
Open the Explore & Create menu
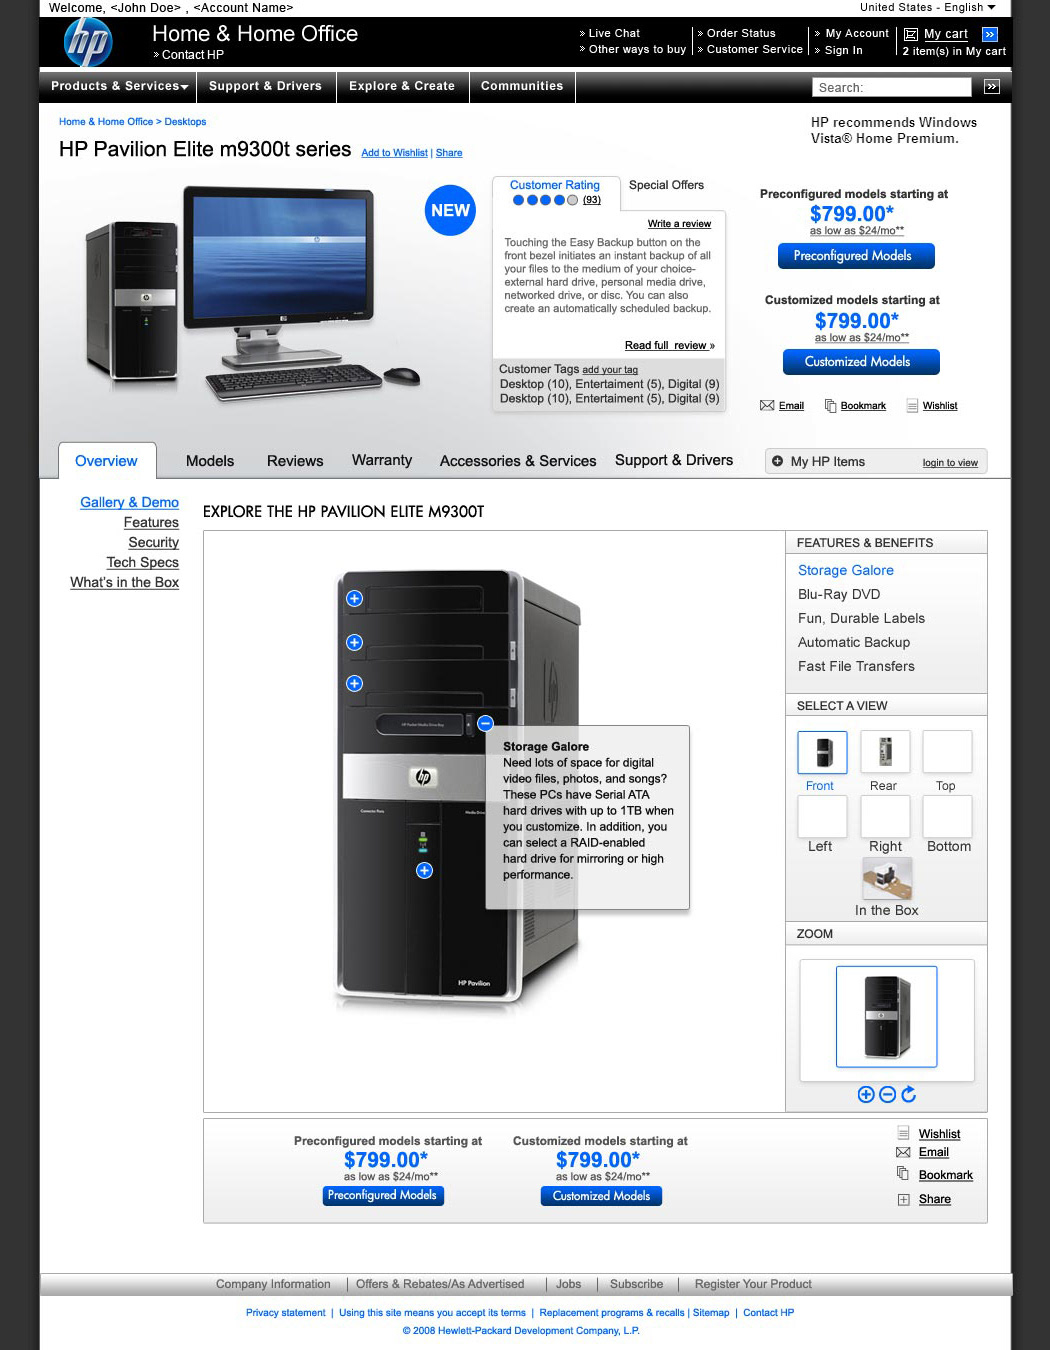tap(402, 86)
